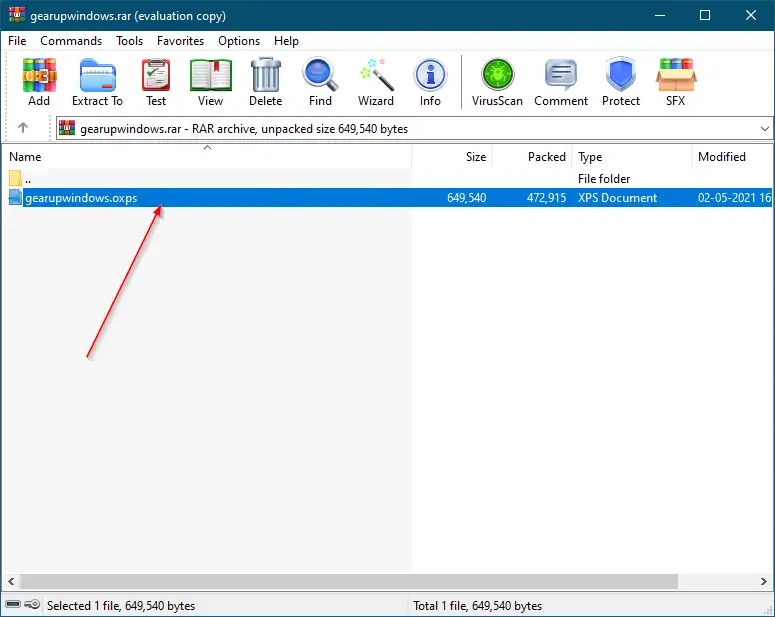Screen dimensions: 775x617
Task: Click the File folder type cell
Action: click(x=604, y=178)
